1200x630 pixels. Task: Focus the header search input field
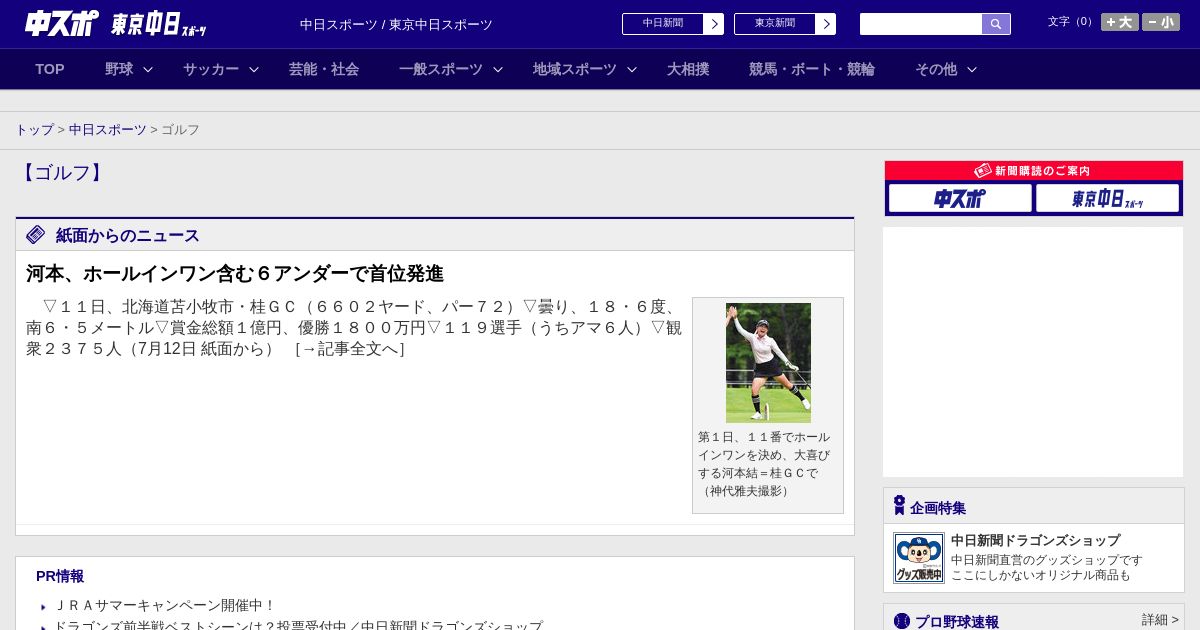tap(921, 24)
